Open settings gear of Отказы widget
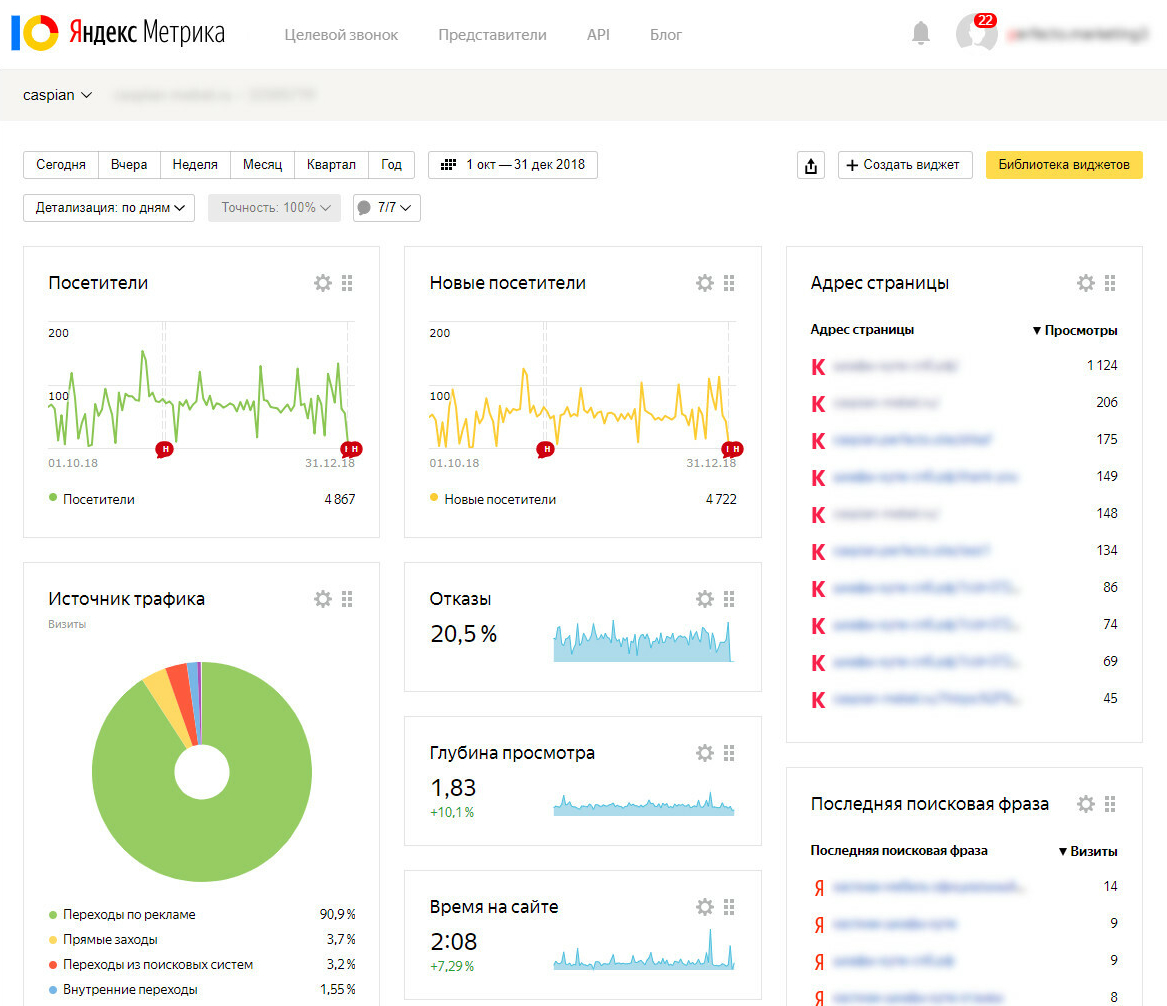 (704, 599)
